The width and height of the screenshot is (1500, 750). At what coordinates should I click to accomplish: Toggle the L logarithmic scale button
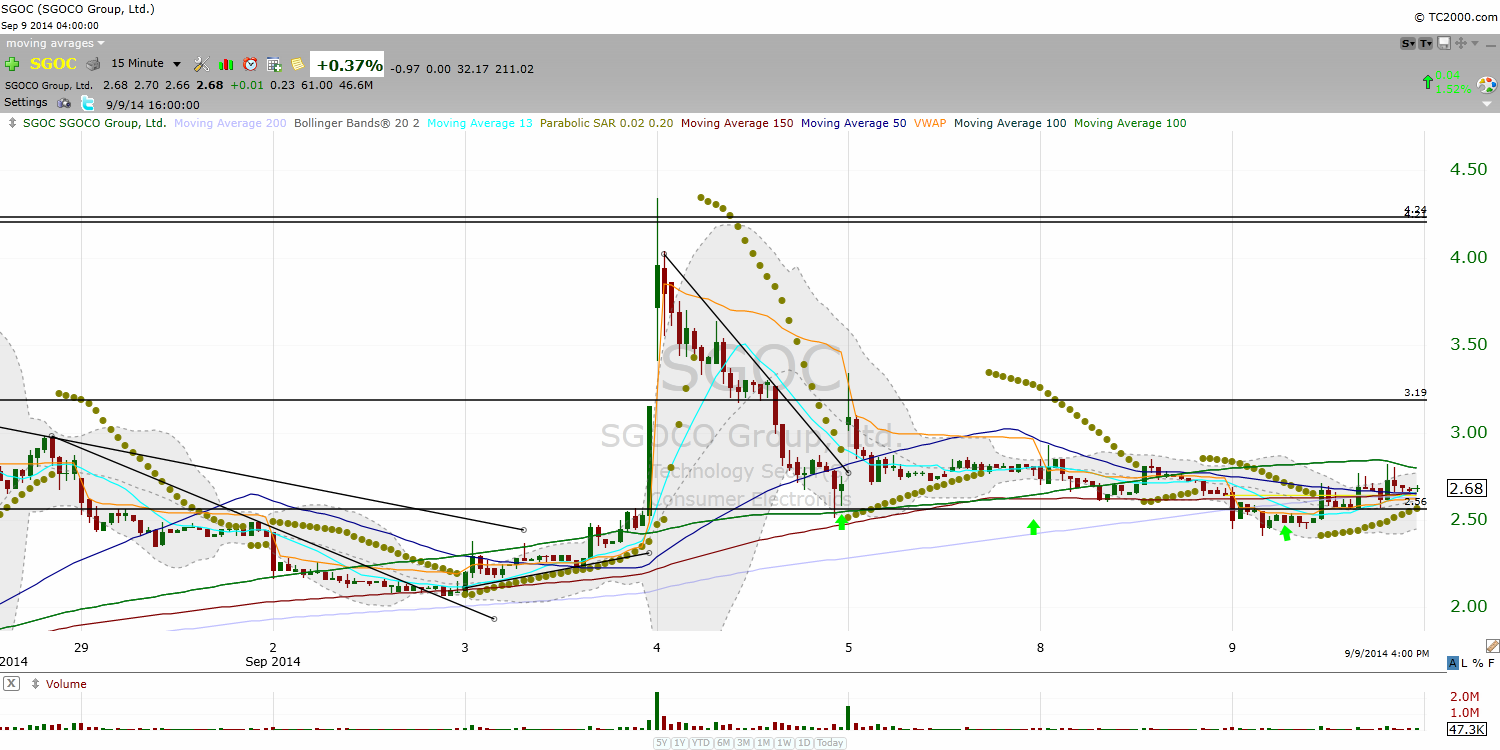[1466, 663]
